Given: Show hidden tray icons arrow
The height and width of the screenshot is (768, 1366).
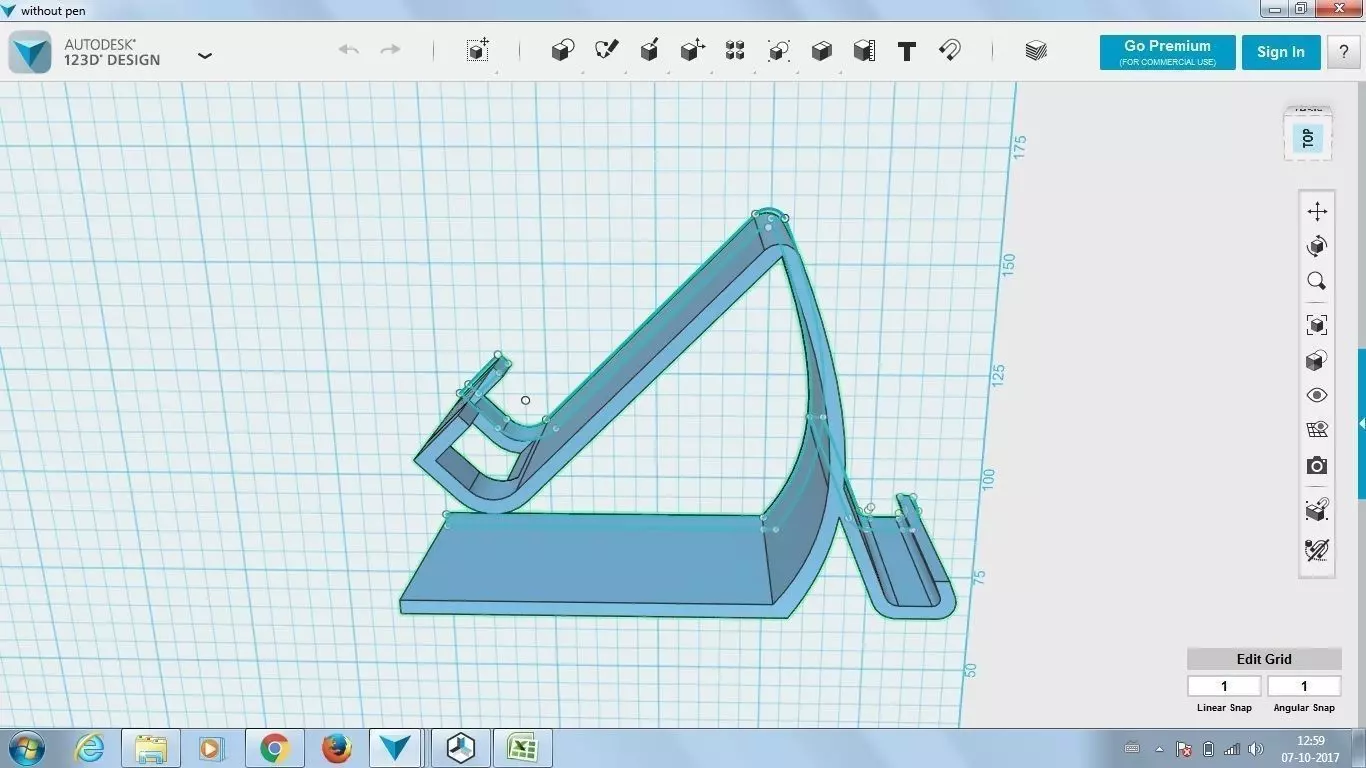Looking at the screenshot, I should [x=1160, y=749].
